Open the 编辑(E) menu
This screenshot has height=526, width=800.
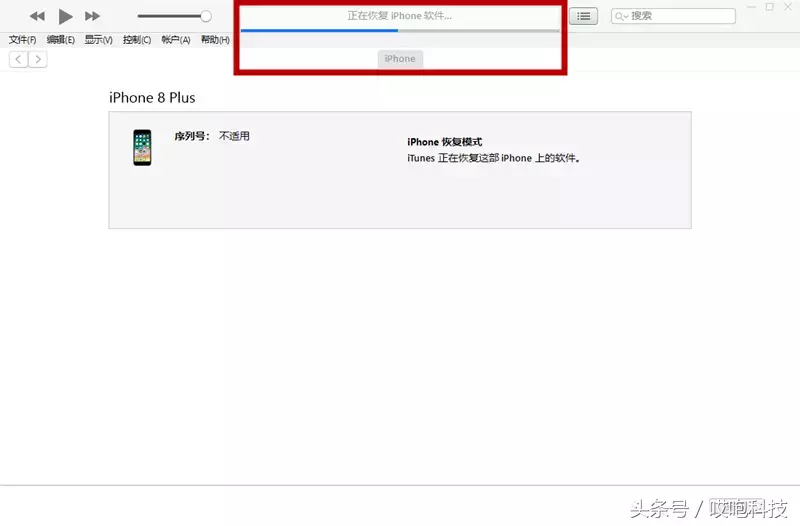61,40
